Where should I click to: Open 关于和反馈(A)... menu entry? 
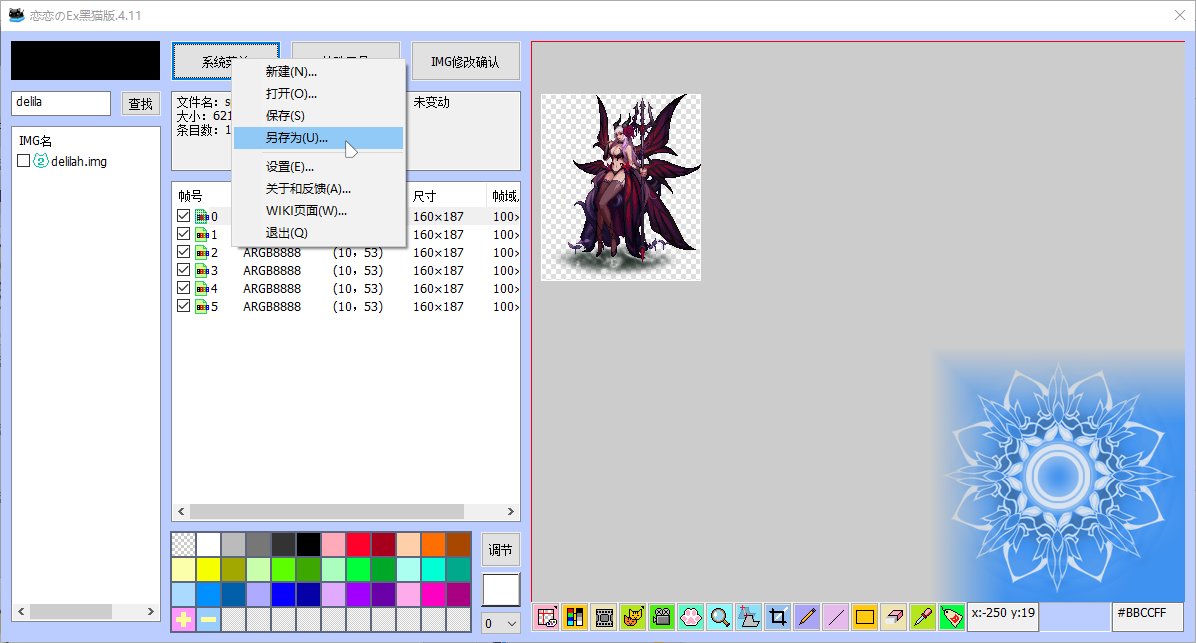click(318, 188)
